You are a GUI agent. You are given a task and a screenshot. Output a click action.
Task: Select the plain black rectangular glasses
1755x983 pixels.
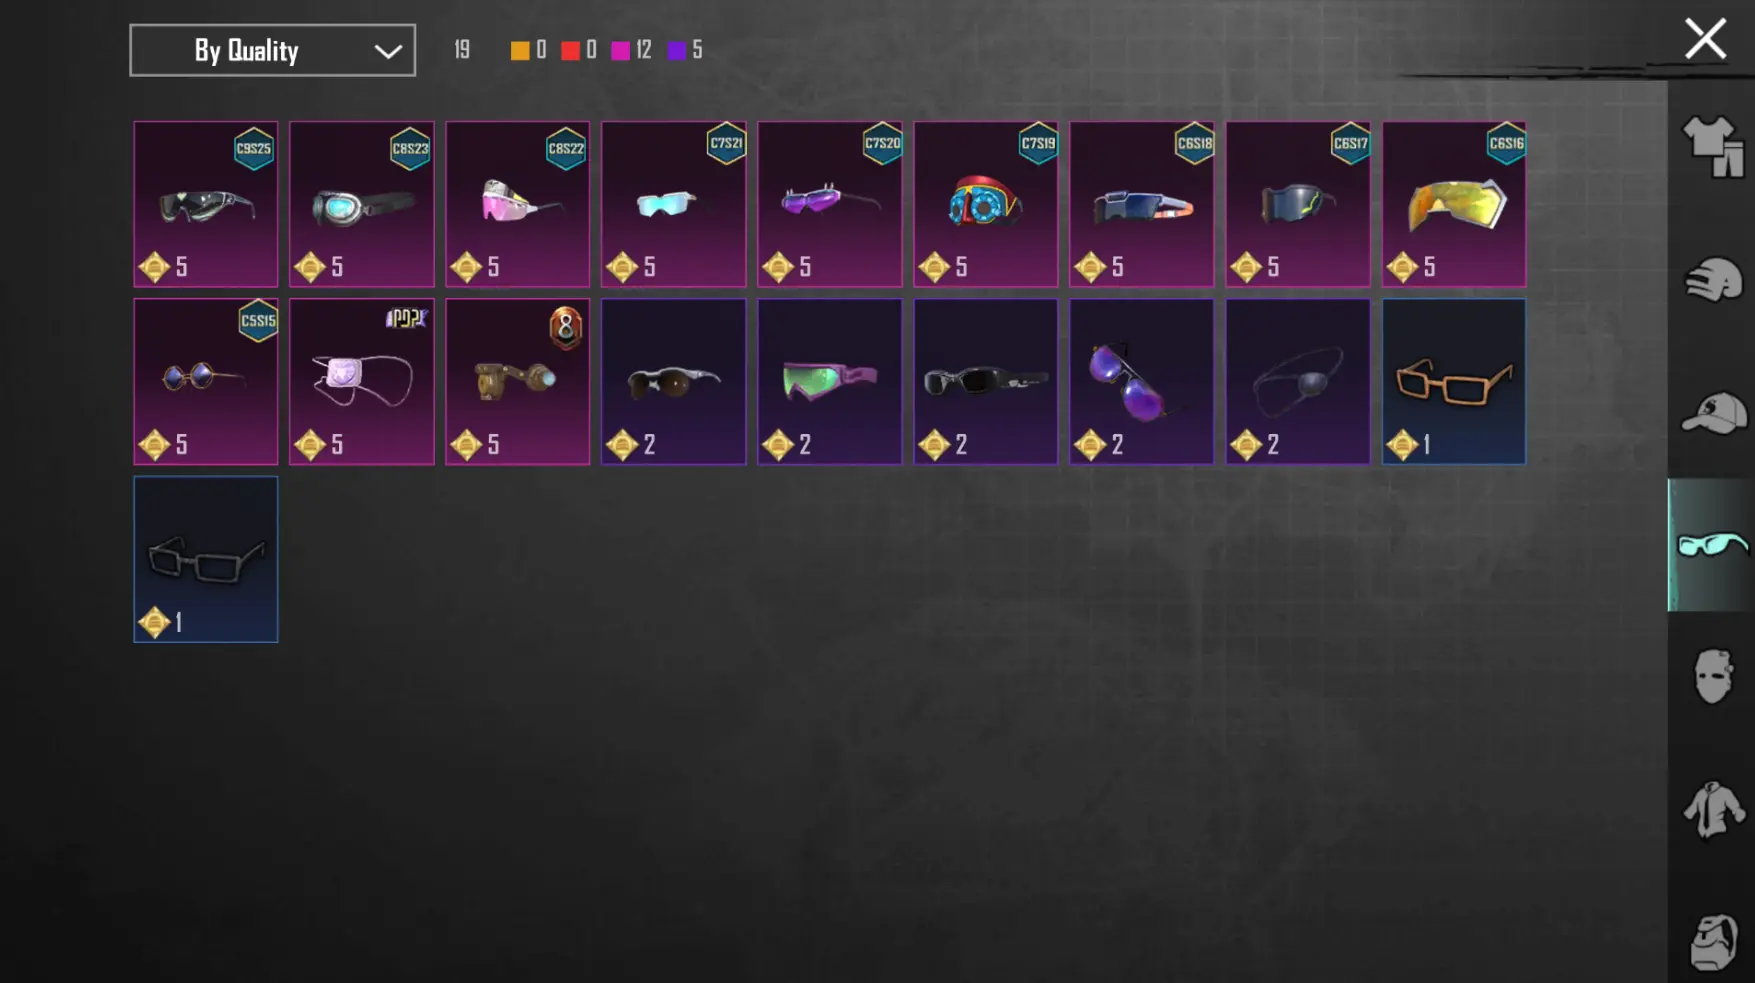pyautogui.click(x=206, y=559)
